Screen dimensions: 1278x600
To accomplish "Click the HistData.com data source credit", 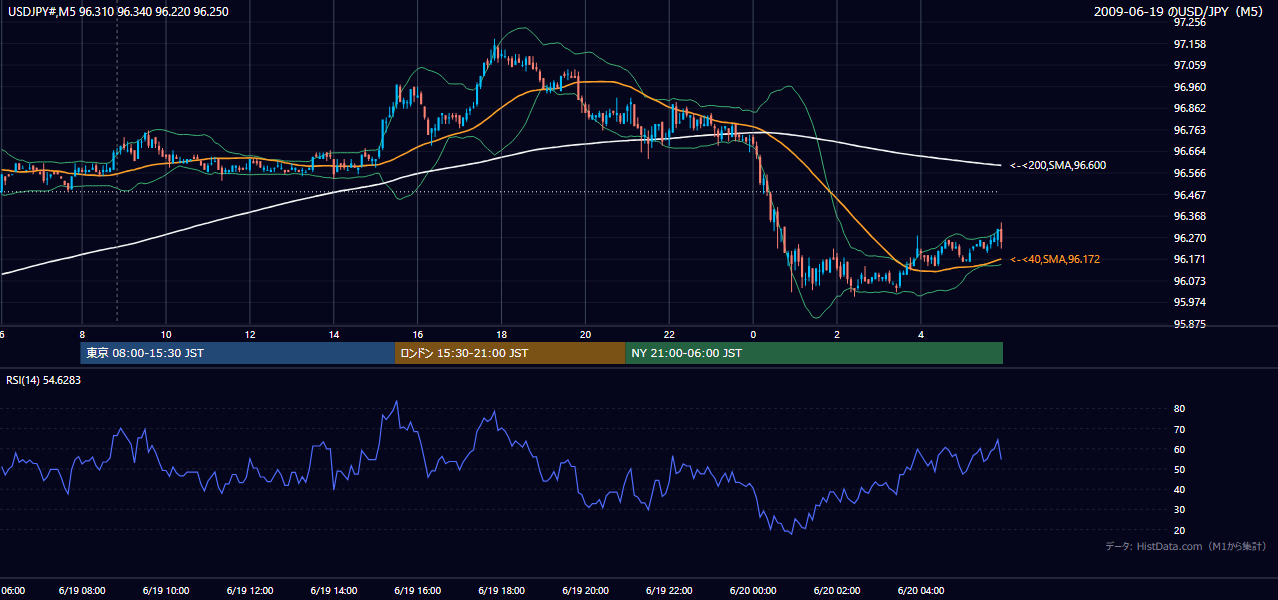I will pos(1186,546).
